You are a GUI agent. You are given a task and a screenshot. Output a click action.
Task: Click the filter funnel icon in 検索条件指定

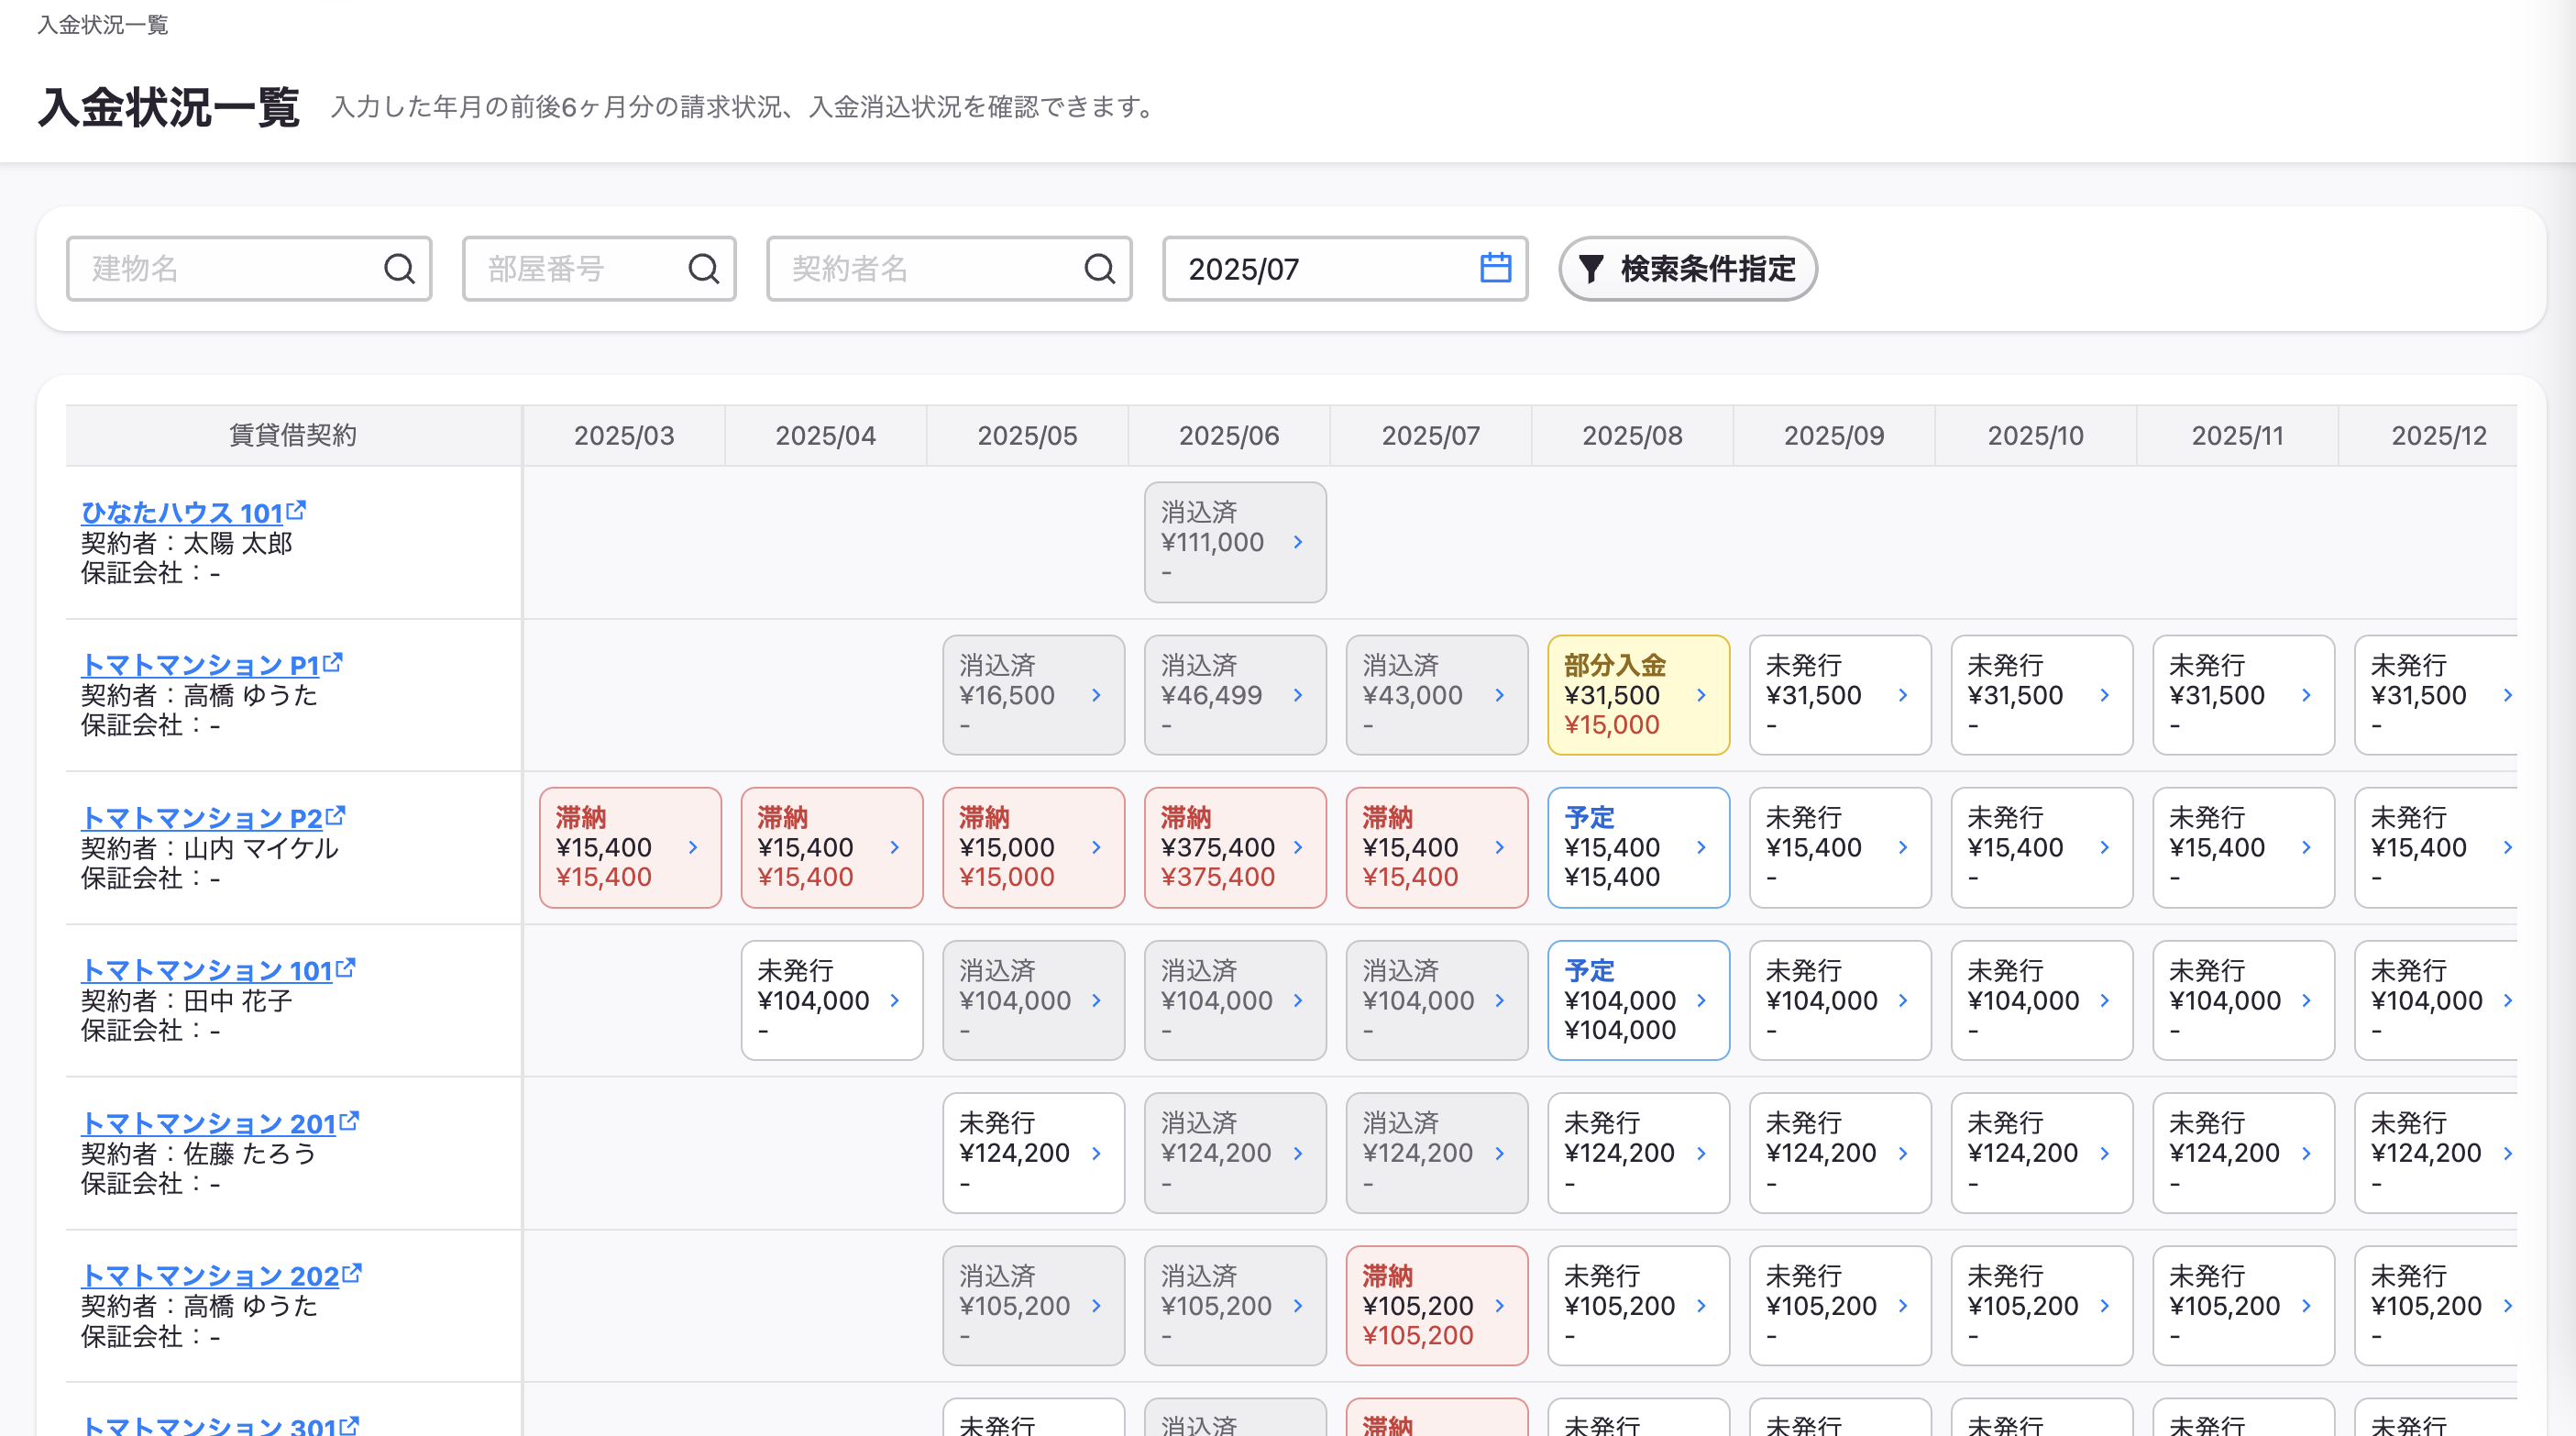point(1590,268)
